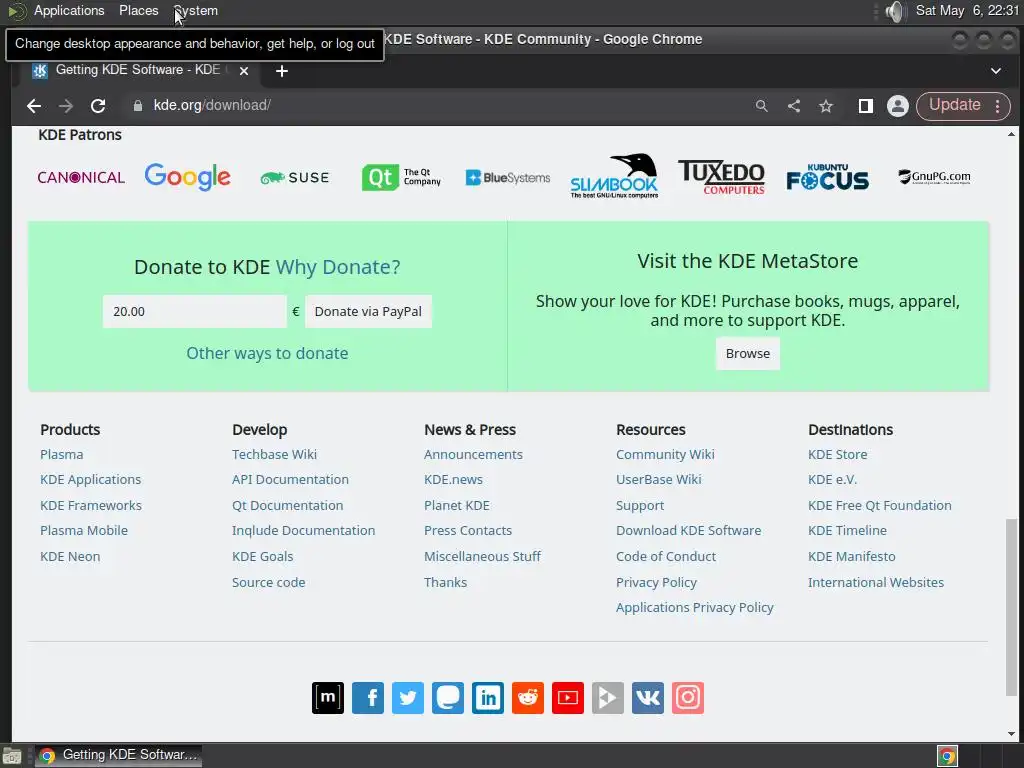Click the scrollbar down arrow
Viewport: 1024px width, 768px height.
(x=1011, y=734)
